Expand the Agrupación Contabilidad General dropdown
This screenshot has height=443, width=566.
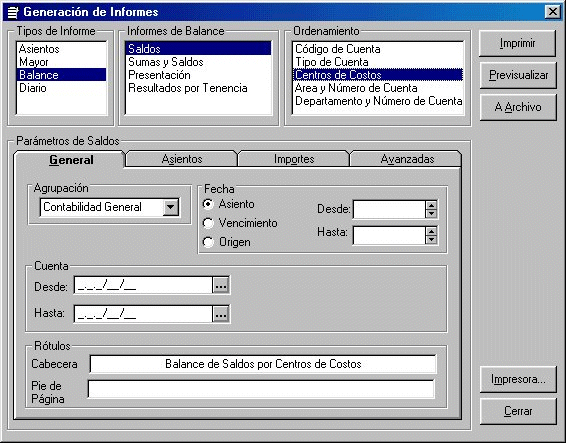(x=171, y=207)
